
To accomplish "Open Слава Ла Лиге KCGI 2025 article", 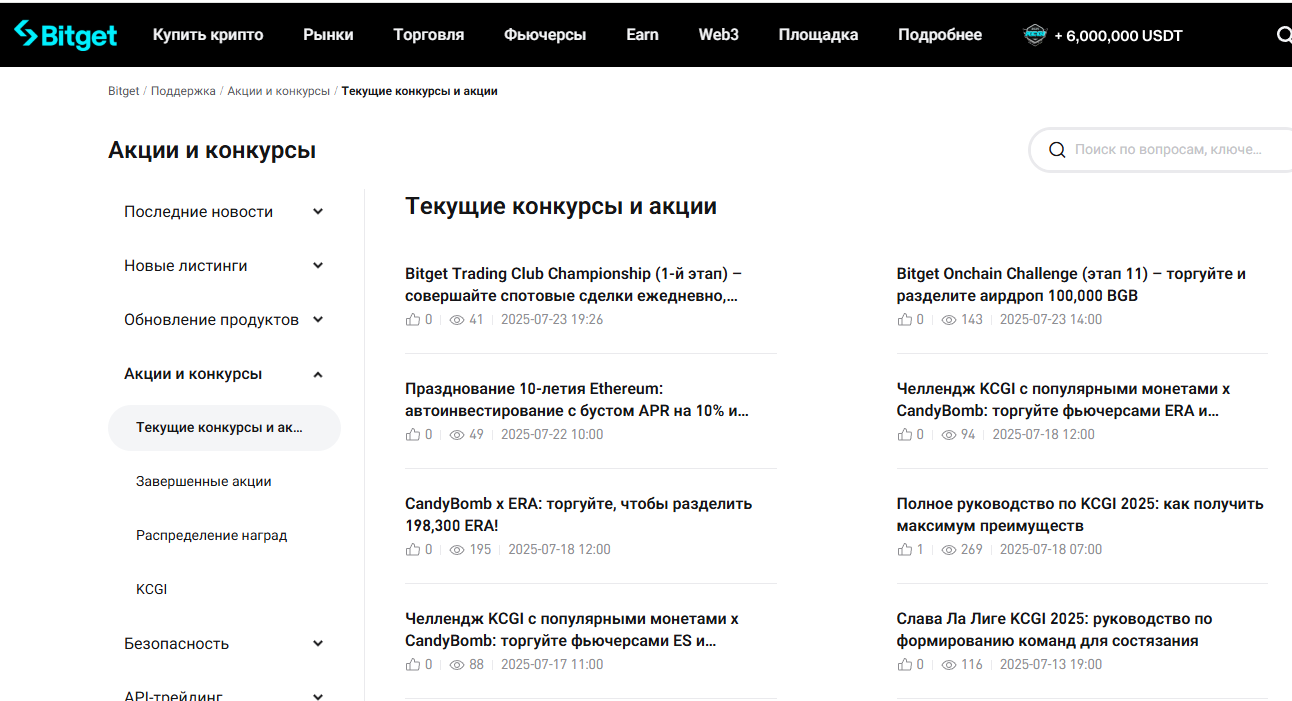I will pyautogui.click(x=1054, y=630).
